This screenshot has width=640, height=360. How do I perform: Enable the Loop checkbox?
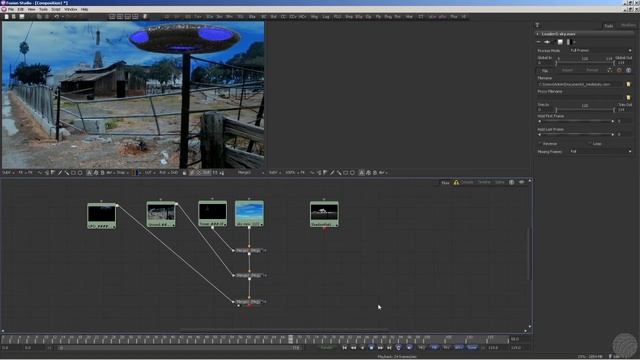(x=590, y=144)
